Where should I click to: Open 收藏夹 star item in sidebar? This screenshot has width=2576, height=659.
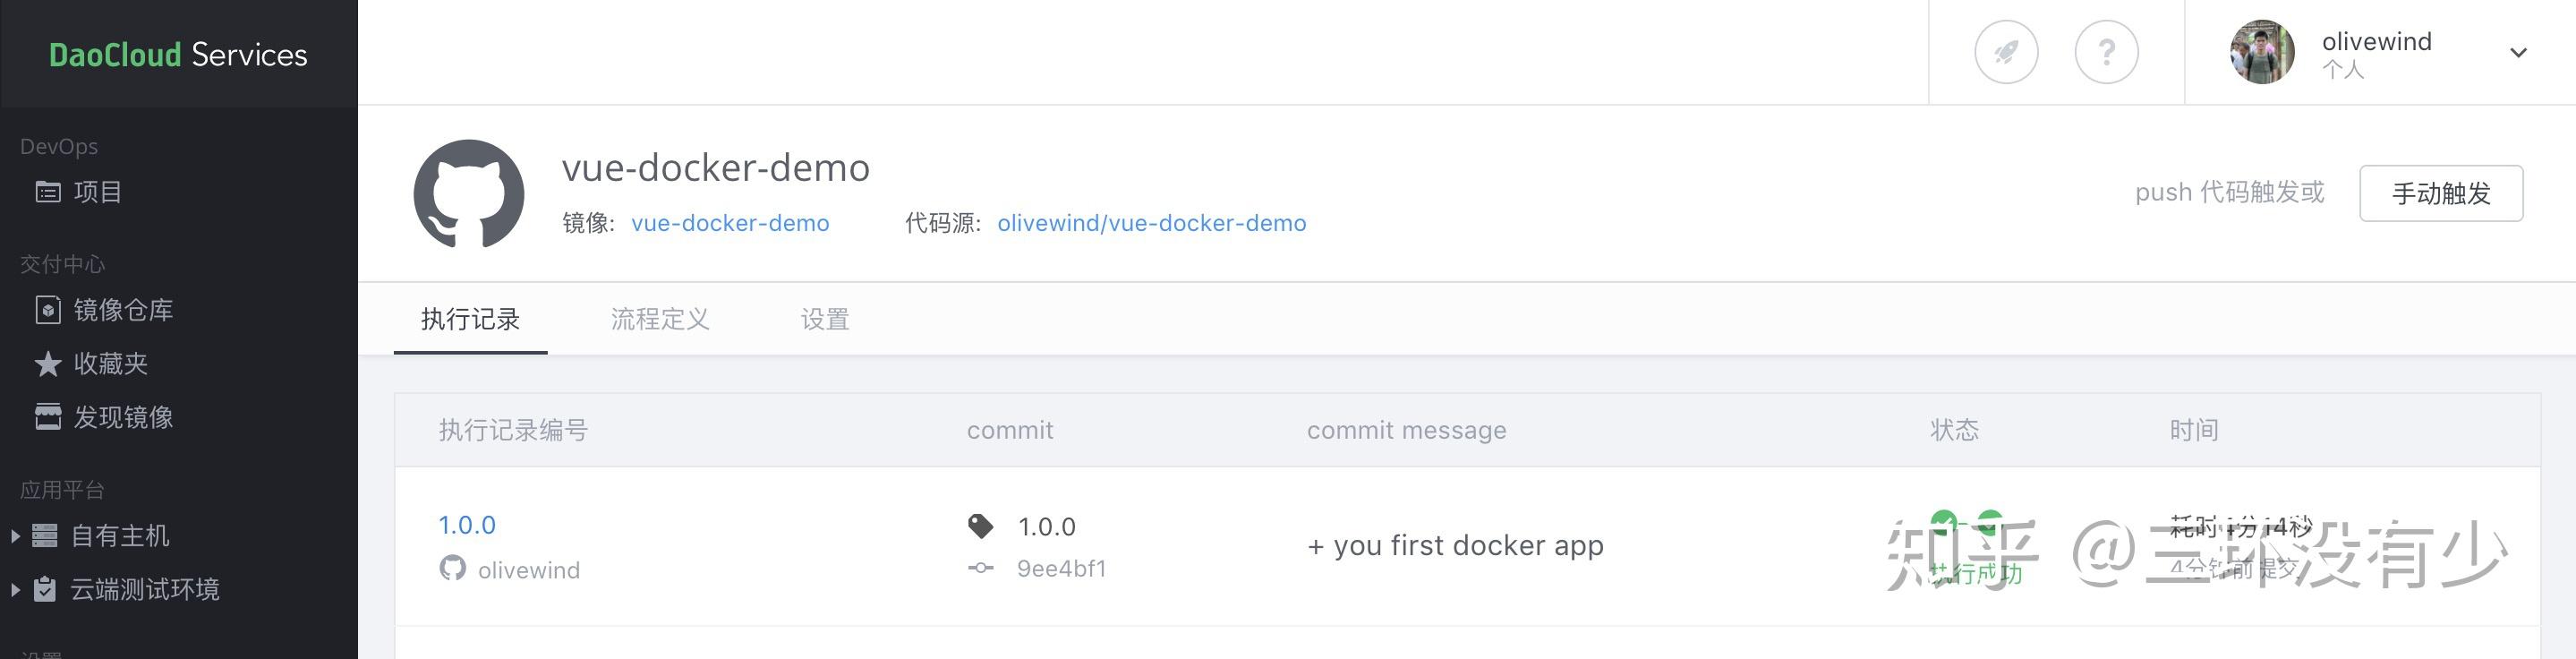tap(110, 363)
